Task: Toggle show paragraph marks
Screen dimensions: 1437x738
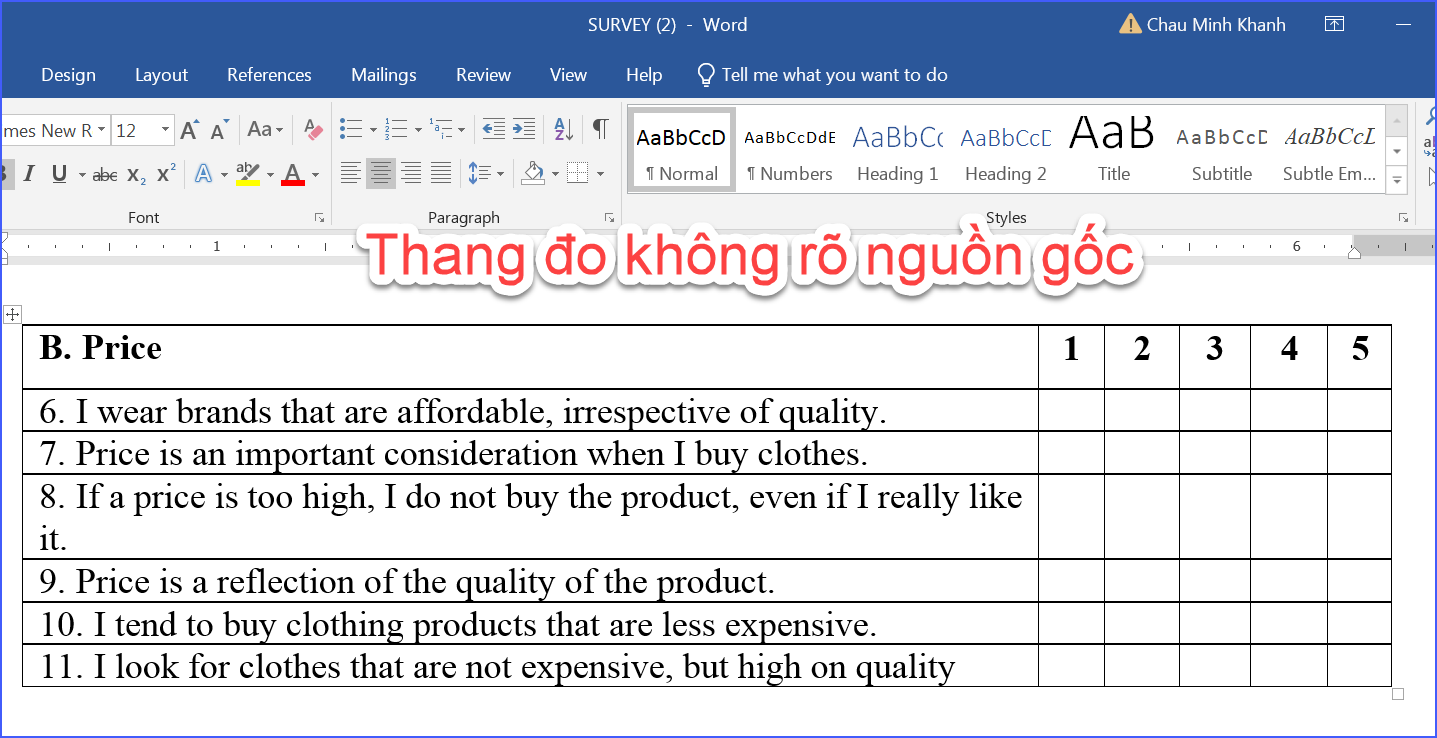Action: [x=600, y=129]
